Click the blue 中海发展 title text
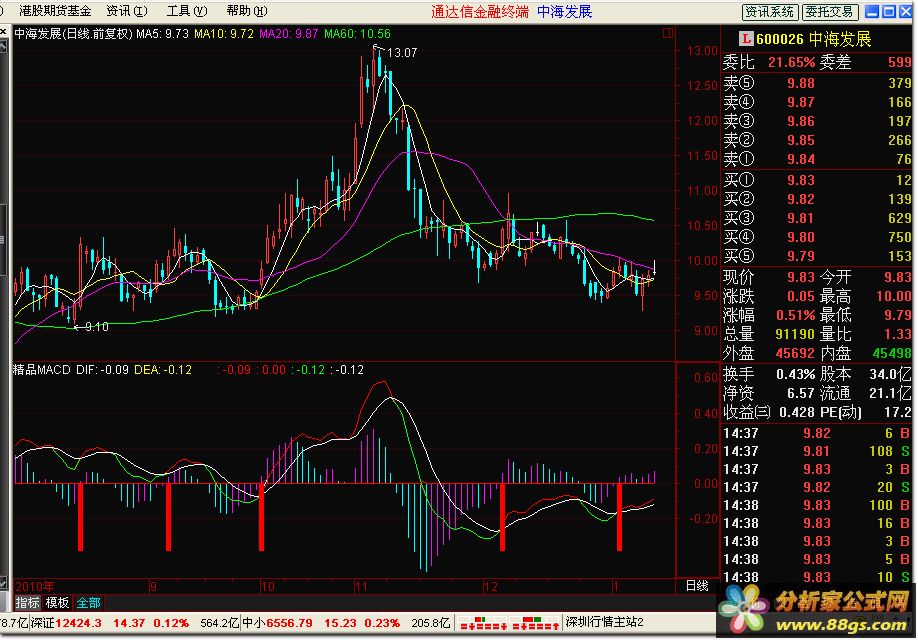Image resolution: width=918 pixels, height=640 pixels. 564,12
